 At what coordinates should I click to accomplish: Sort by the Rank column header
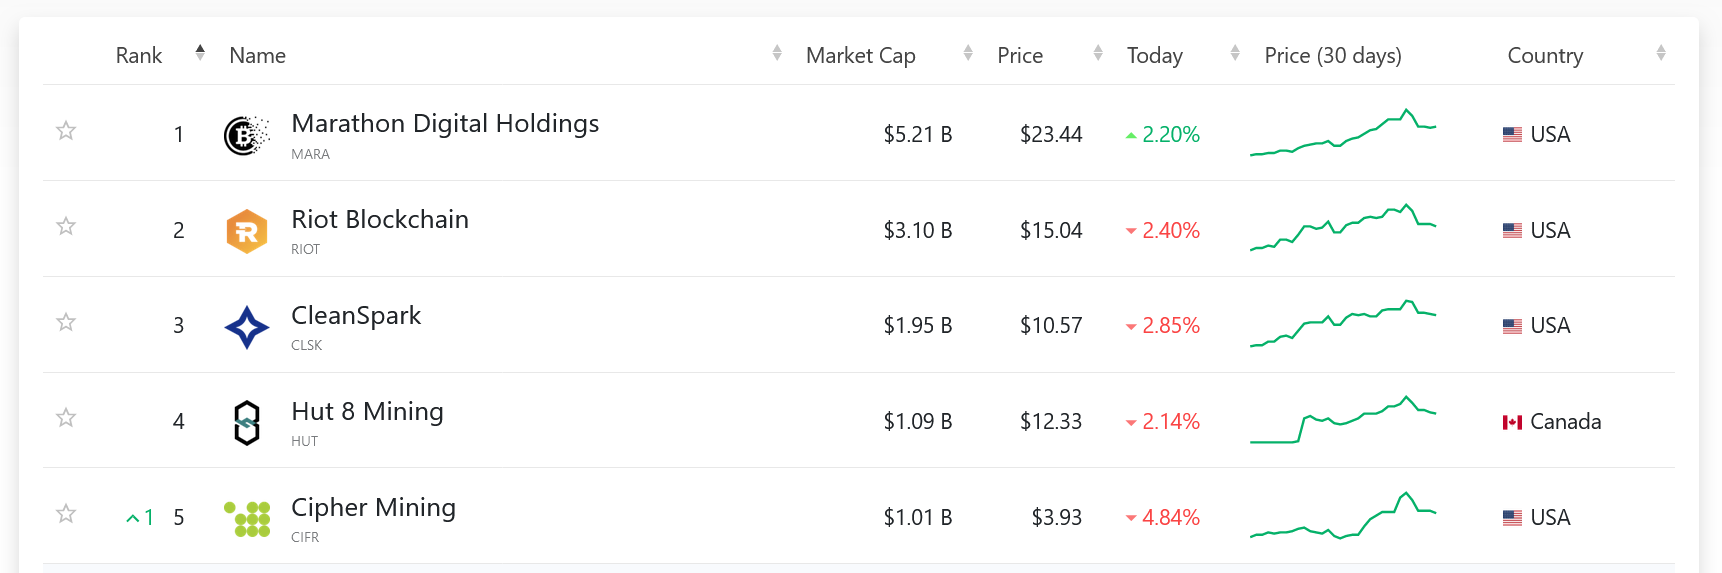click(139, 56)
